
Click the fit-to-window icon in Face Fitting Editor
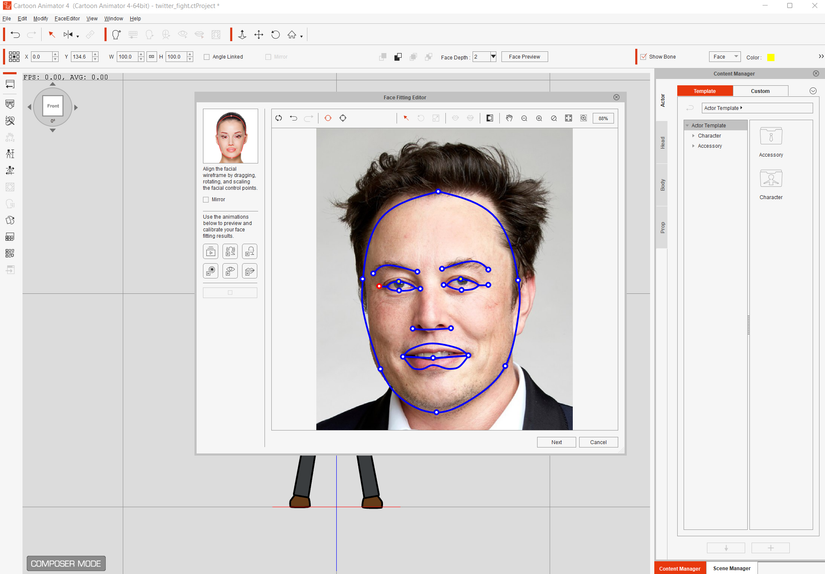coord(569,118)
